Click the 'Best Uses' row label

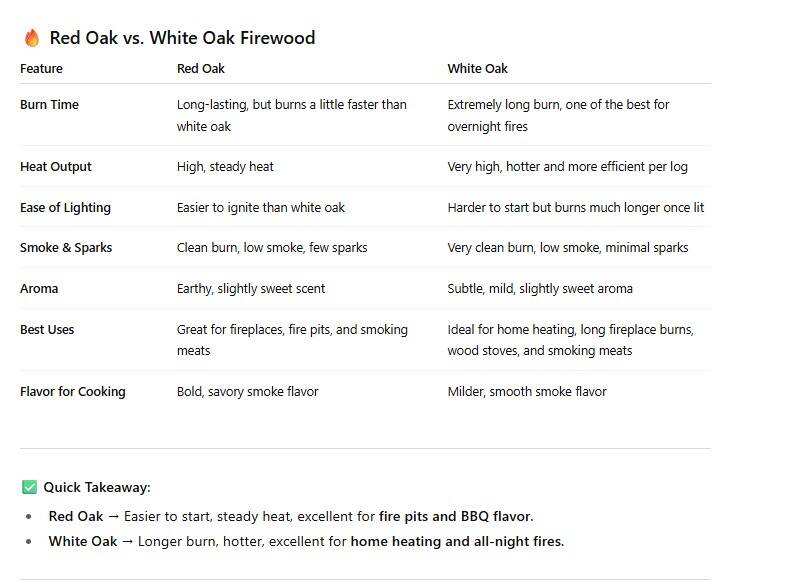(x=47, y=330)
